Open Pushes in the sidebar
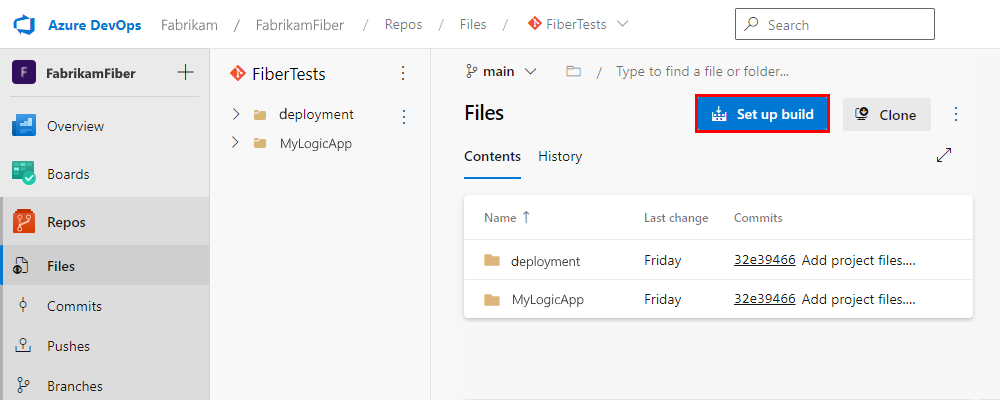The width and height of the screenshot is (1000, 400). tap(68, 346)
